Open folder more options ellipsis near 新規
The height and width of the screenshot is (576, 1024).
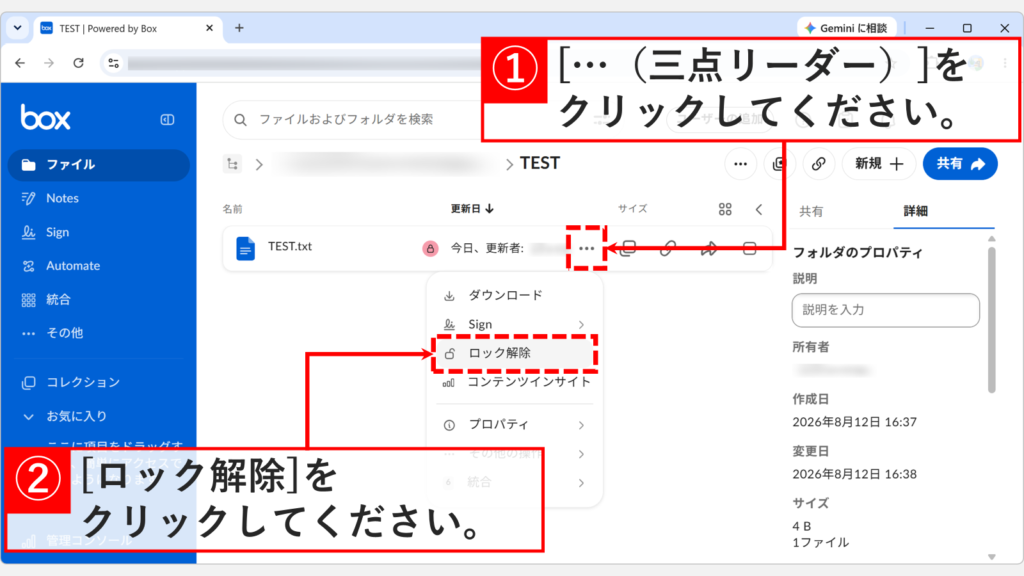[740, 164]
